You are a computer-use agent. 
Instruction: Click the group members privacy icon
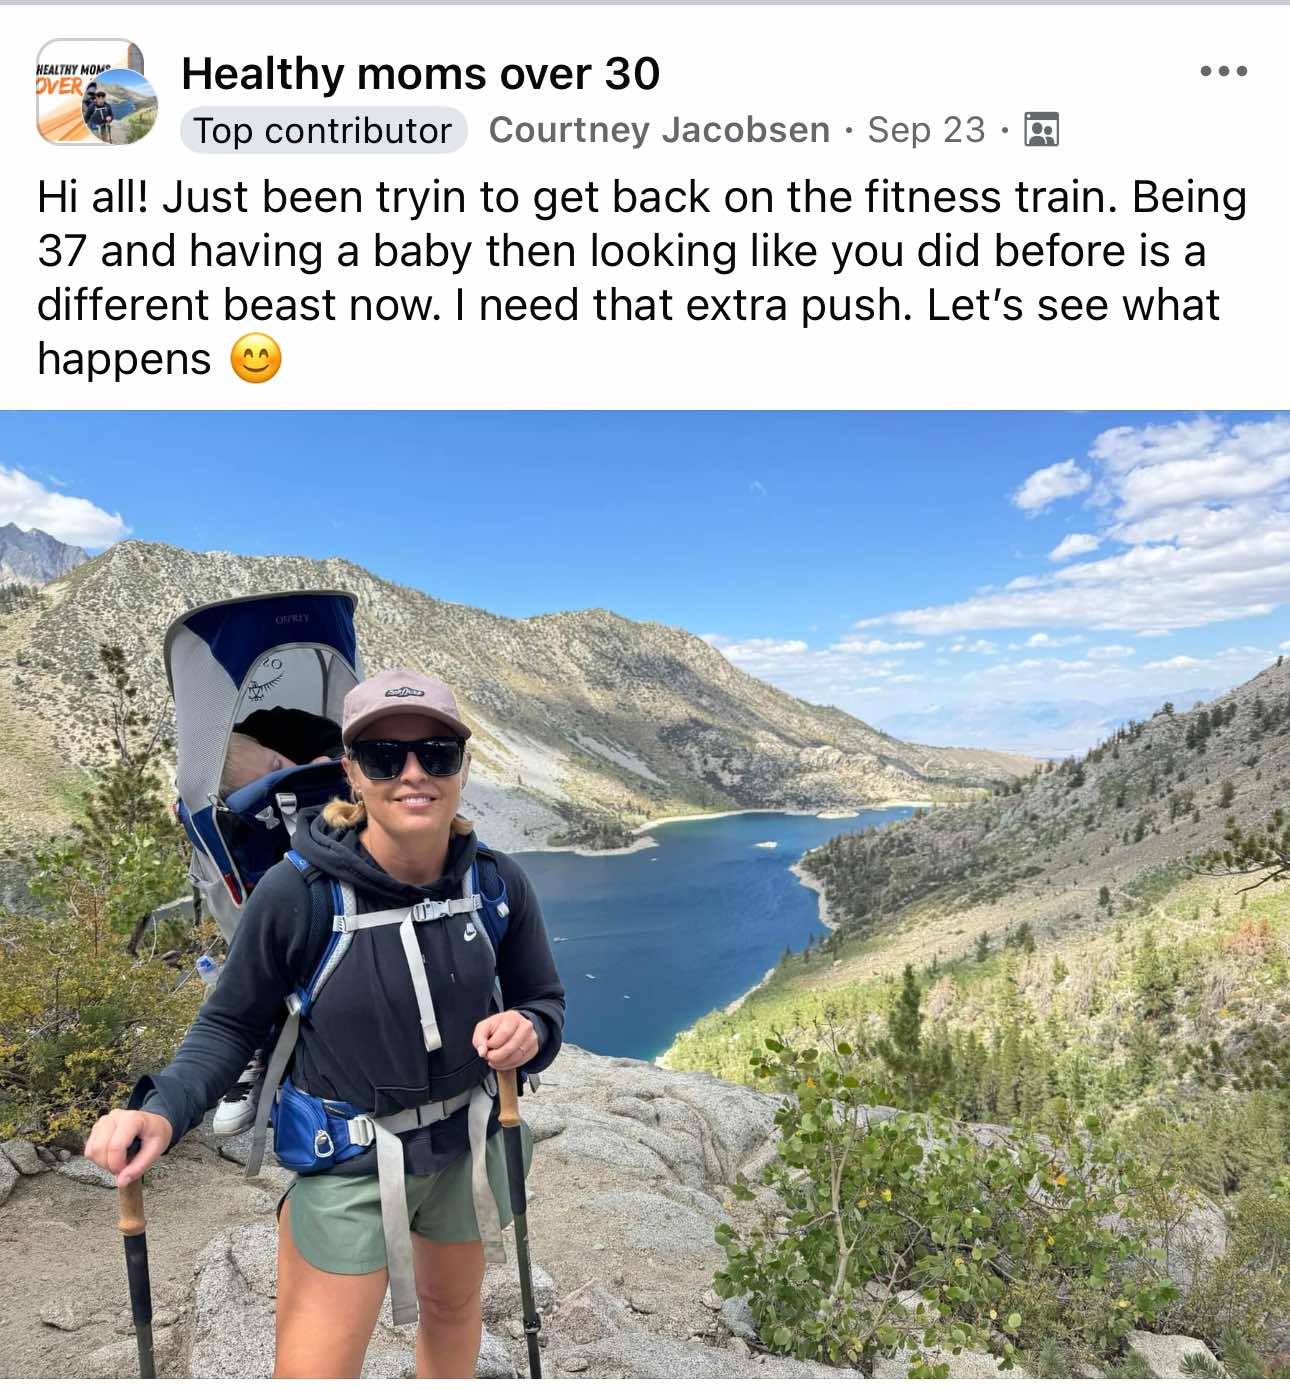coord(1042,130)
